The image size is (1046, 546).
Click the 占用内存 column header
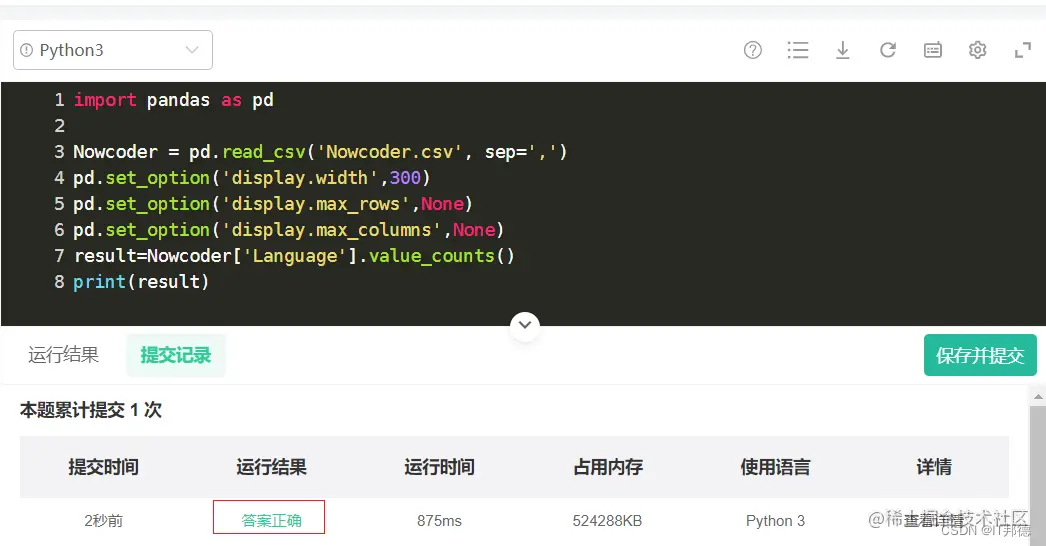coord(608,467)
